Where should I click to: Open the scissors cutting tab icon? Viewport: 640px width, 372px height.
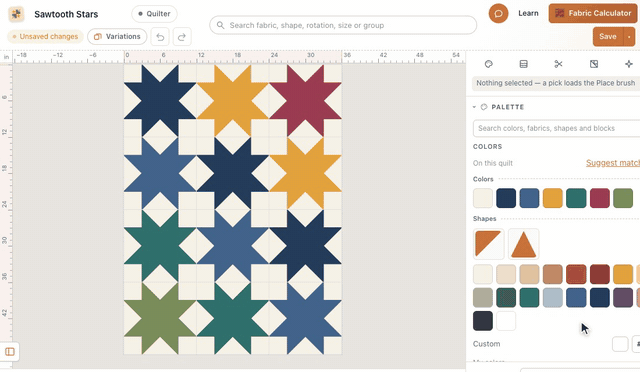point(558,64)
